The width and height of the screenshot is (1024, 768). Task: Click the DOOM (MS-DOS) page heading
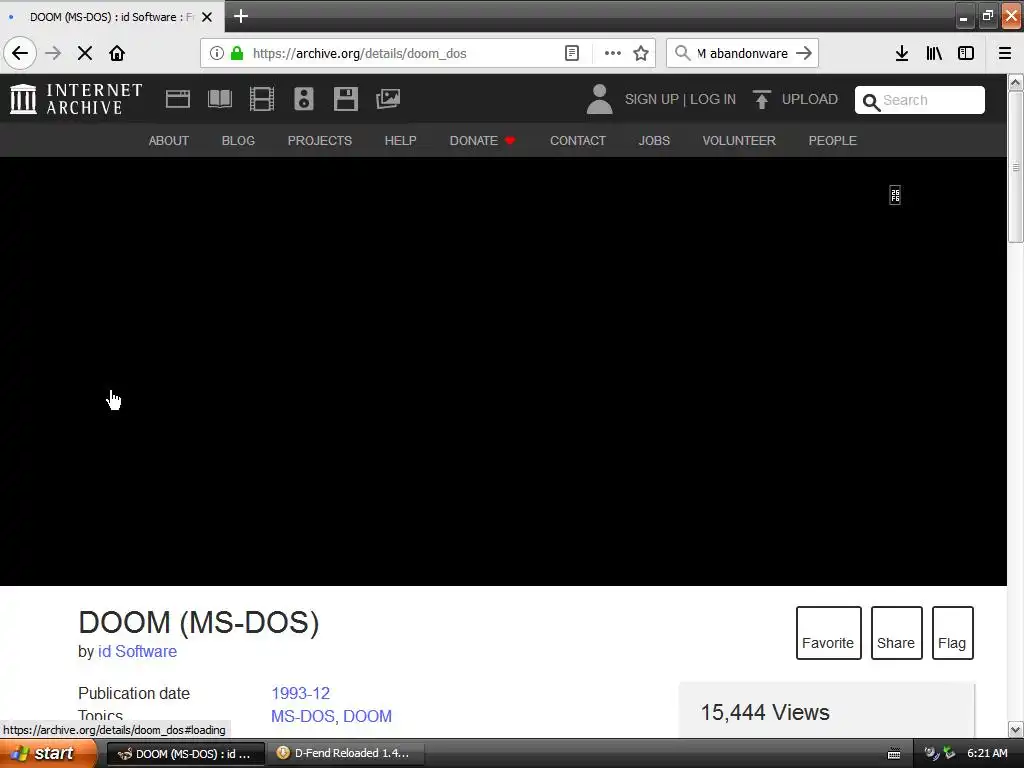(x=199, y=622)
